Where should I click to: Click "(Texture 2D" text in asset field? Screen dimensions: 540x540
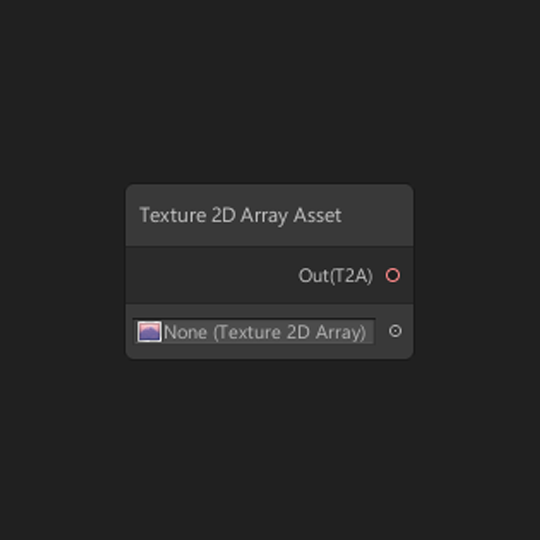261,333
